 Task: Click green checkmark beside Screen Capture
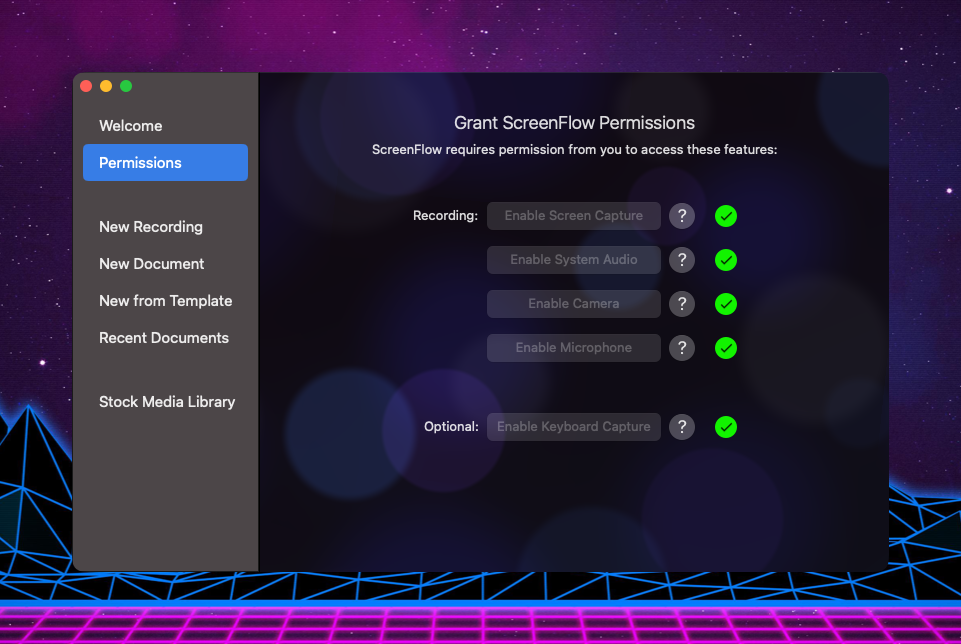726,216
